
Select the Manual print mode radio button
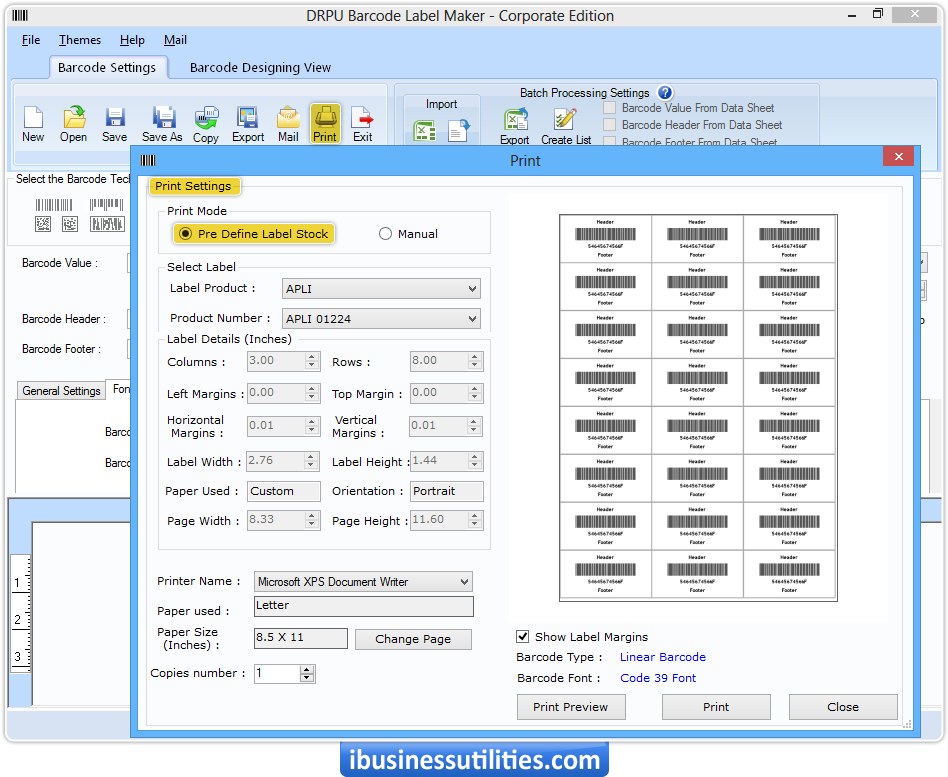point(385,233)
